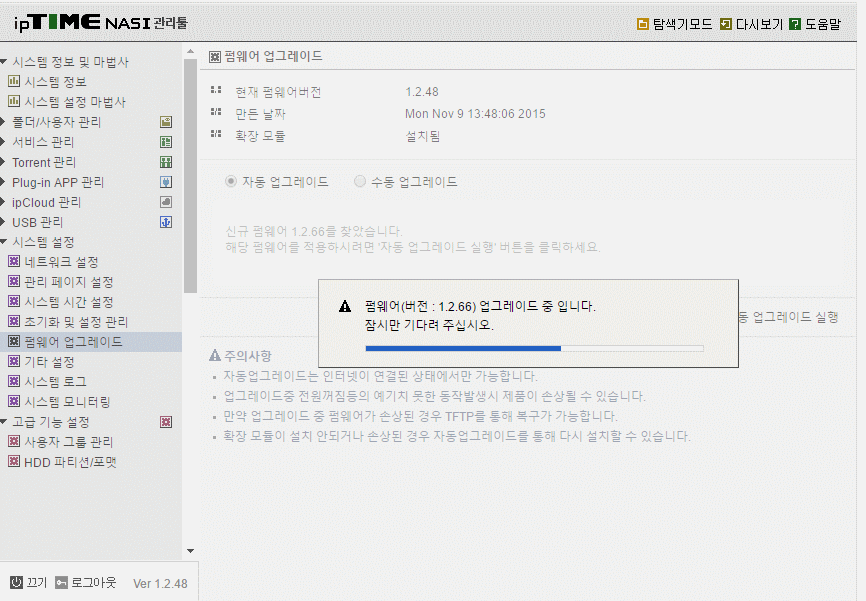
Task: Click the firmware upgrade progress bar
Action: (534, 349)
